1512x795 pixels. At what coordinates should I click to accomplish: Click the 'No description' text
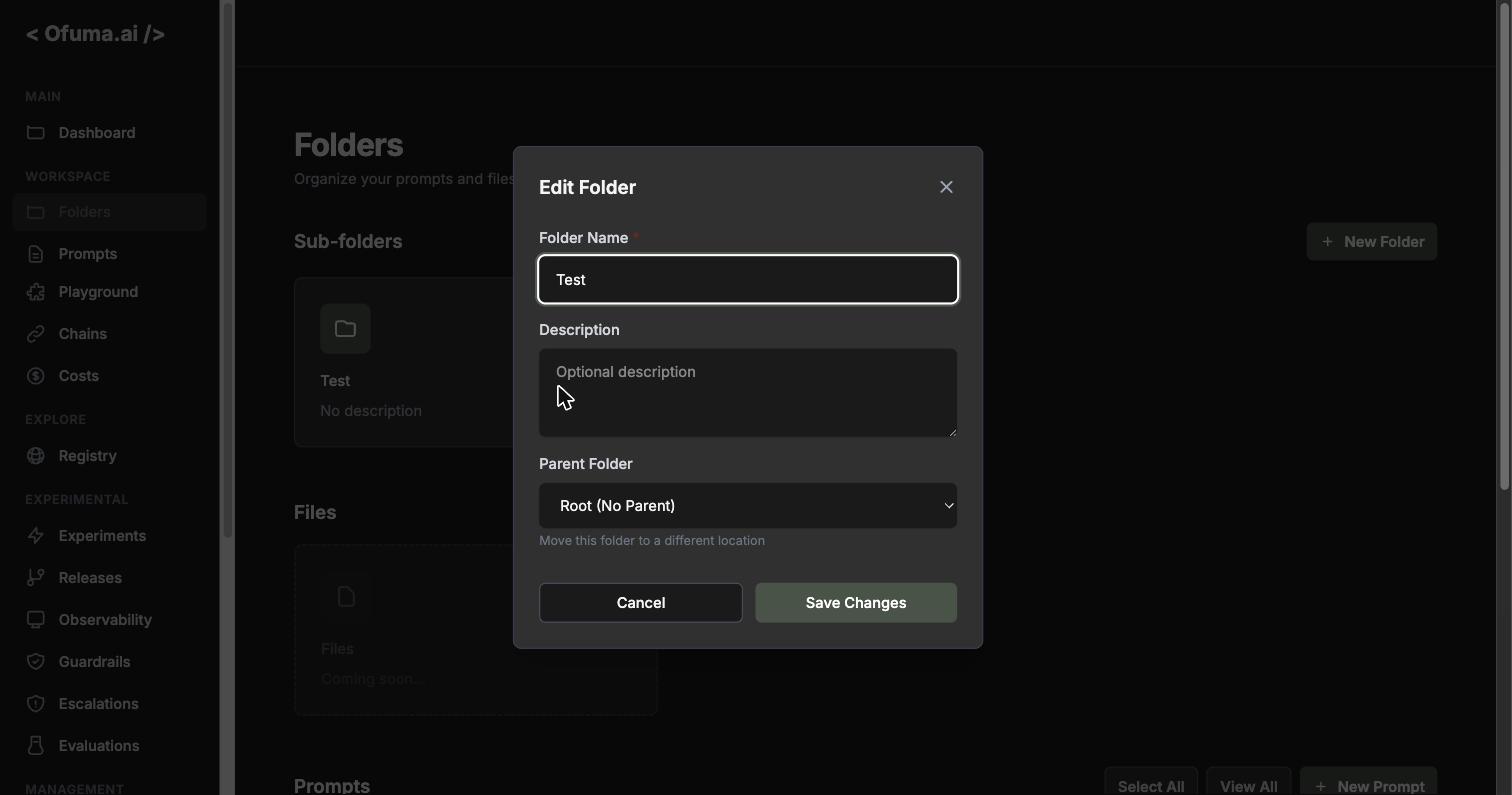[371, 411]
